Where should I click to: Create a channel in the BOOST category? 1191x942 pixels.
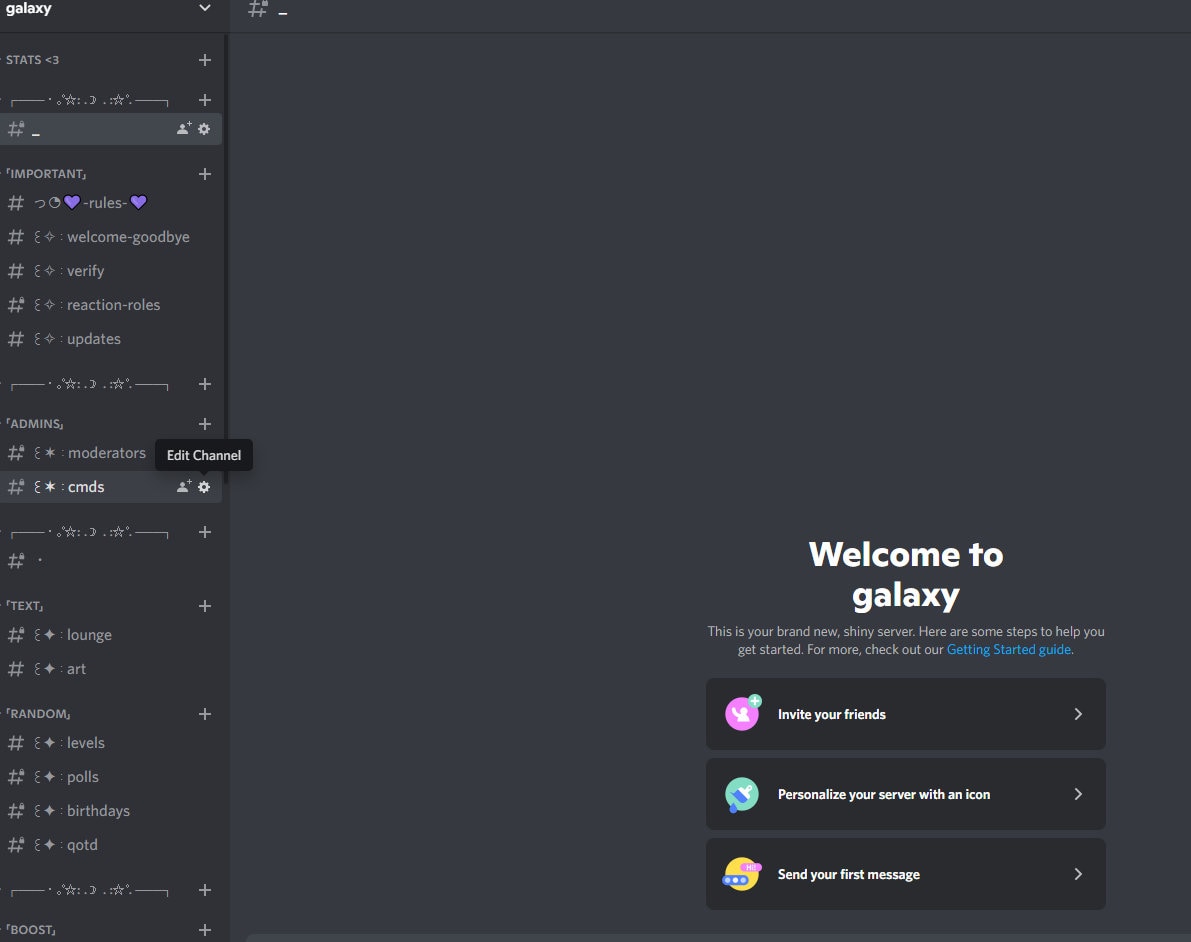tap(204, 930)
